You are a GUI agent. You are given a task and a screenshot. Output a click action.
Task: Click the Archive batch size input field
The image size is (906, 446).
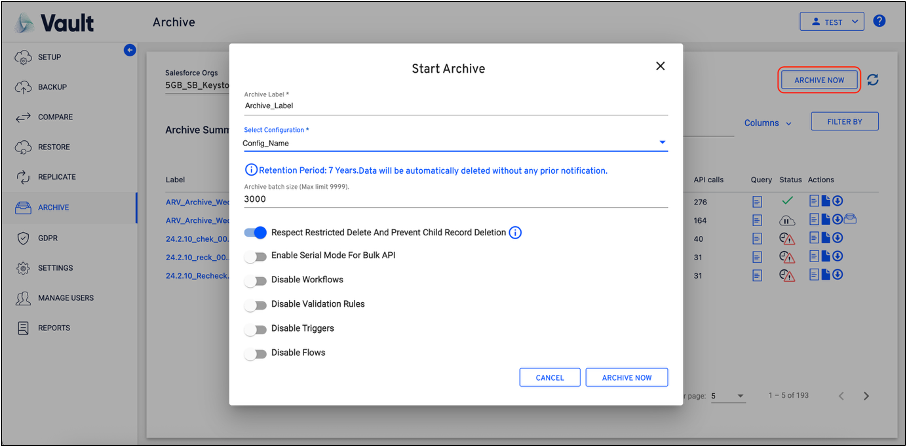455,199
